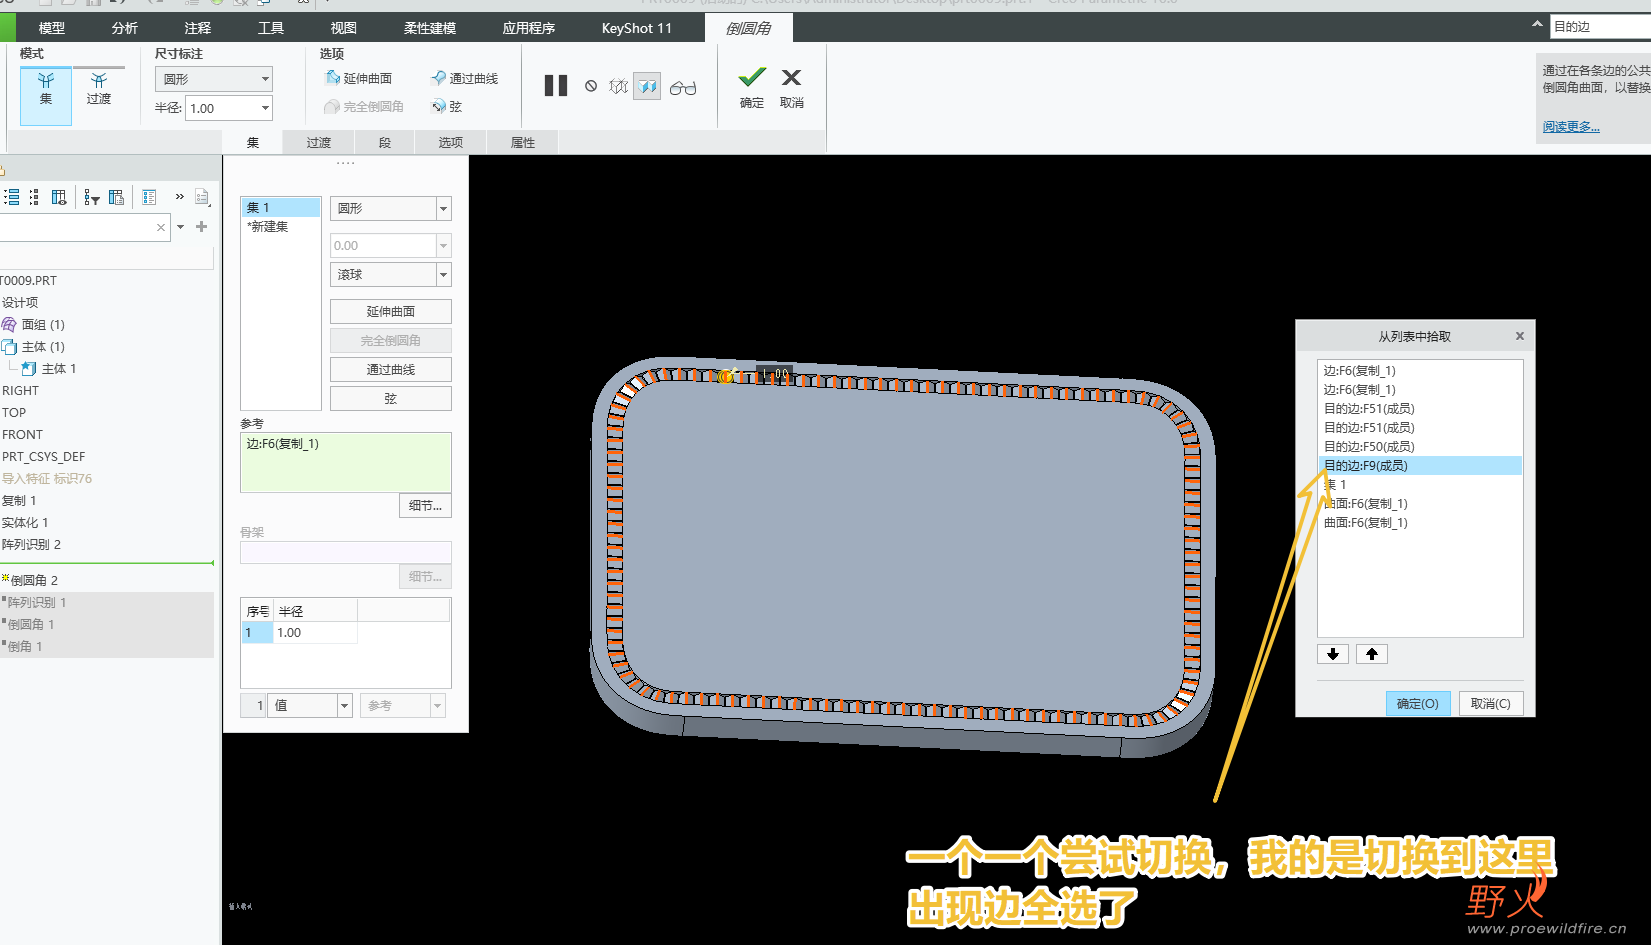Click the glasses preview icon

683,88
